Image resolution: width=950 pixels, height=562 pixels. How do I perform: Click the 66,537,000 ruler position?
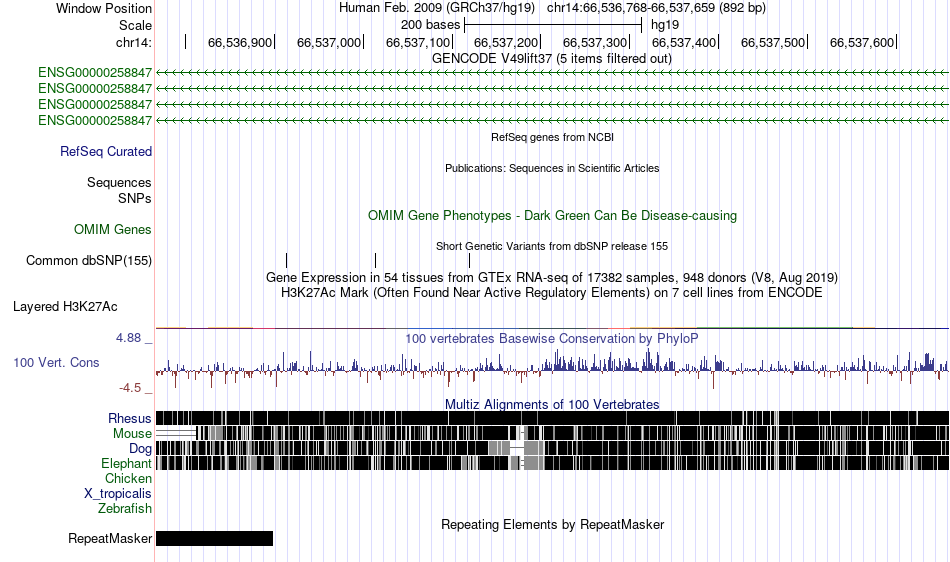click(328, 42)
